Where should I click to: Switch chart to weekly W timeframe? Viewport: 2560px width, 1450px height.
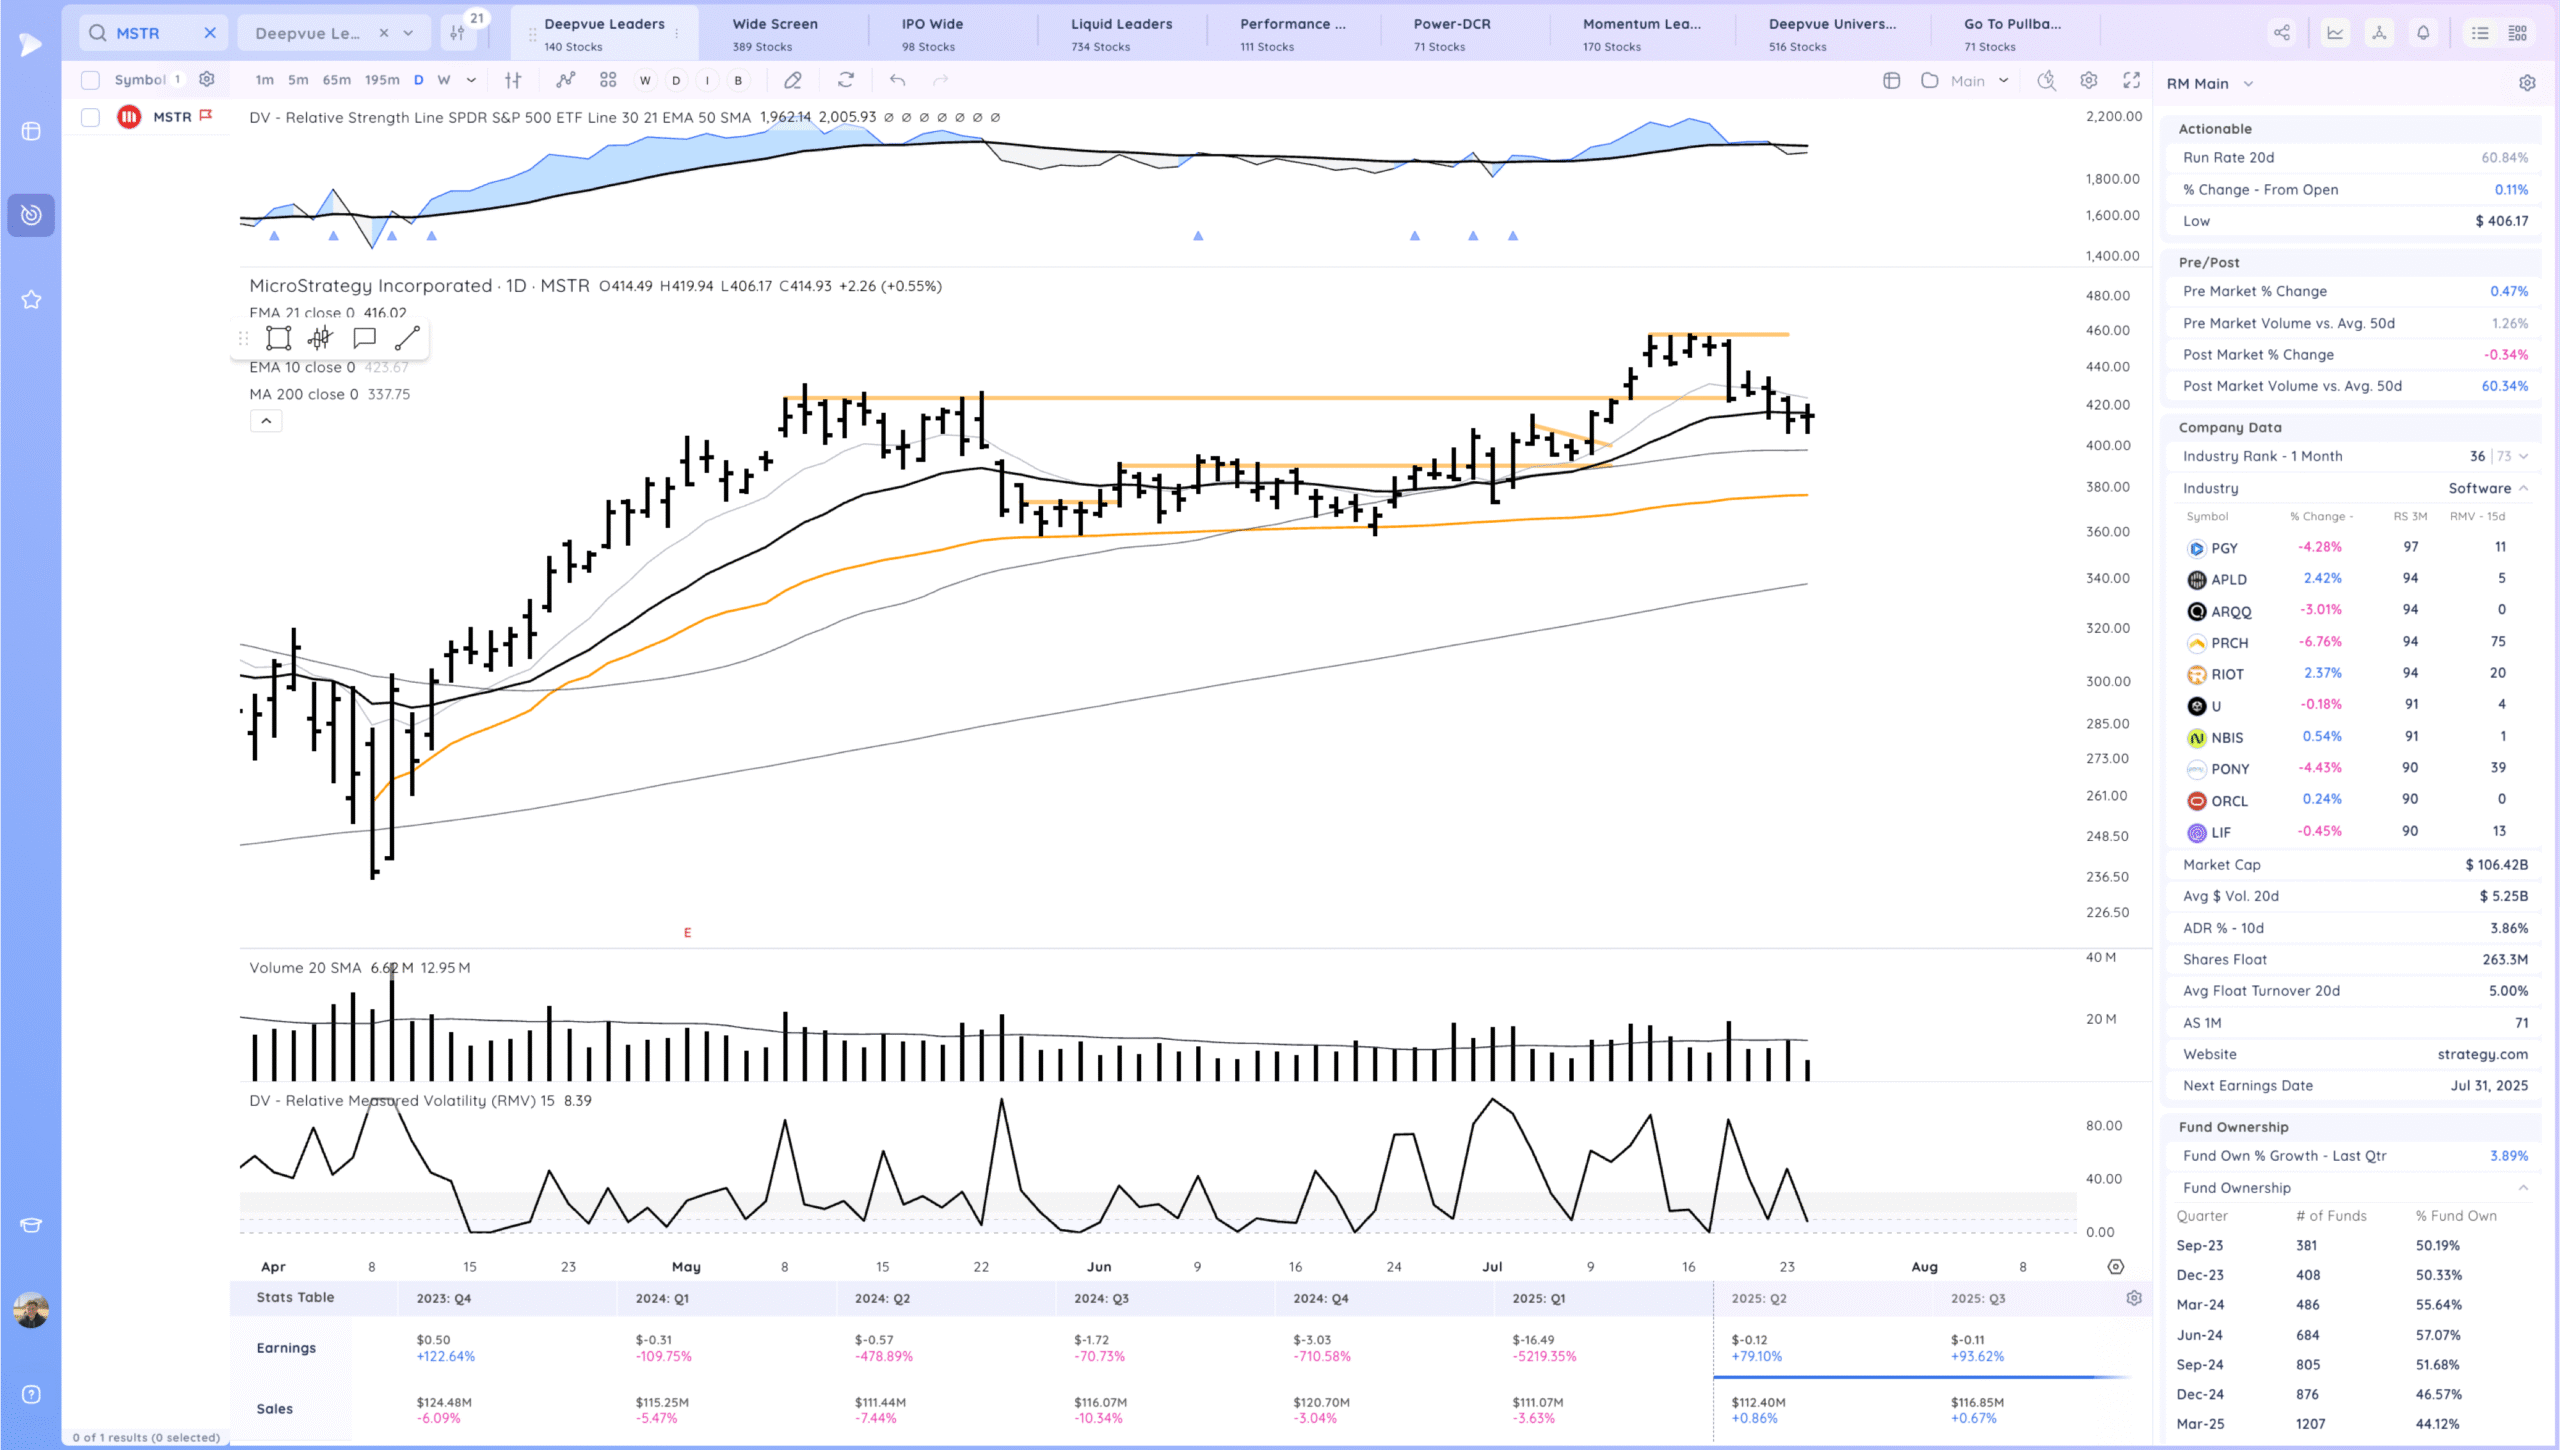444,80
